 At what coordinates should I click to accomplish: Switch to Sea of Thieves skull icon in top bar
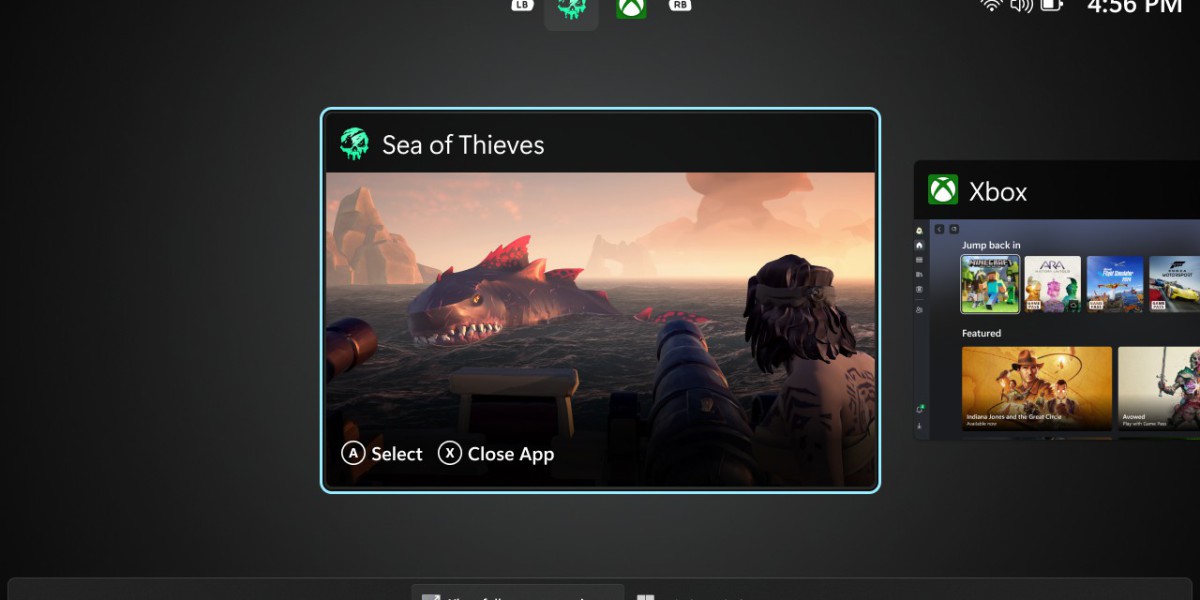[571, 8]
